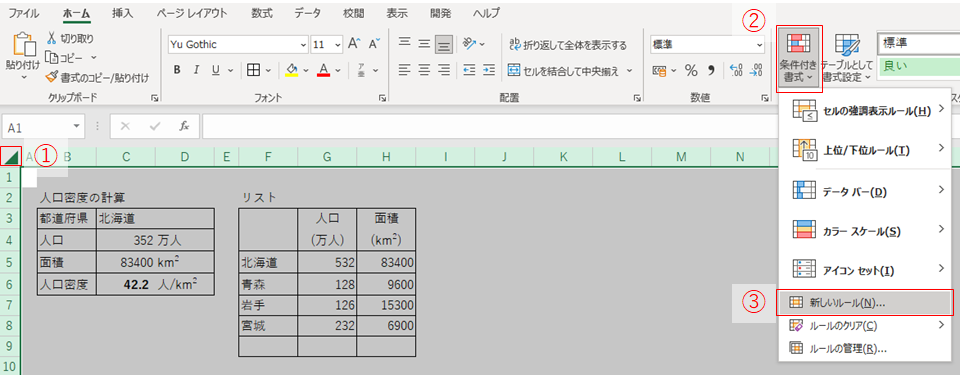Switch to the 表示 tab

click(x=397, y=13)
